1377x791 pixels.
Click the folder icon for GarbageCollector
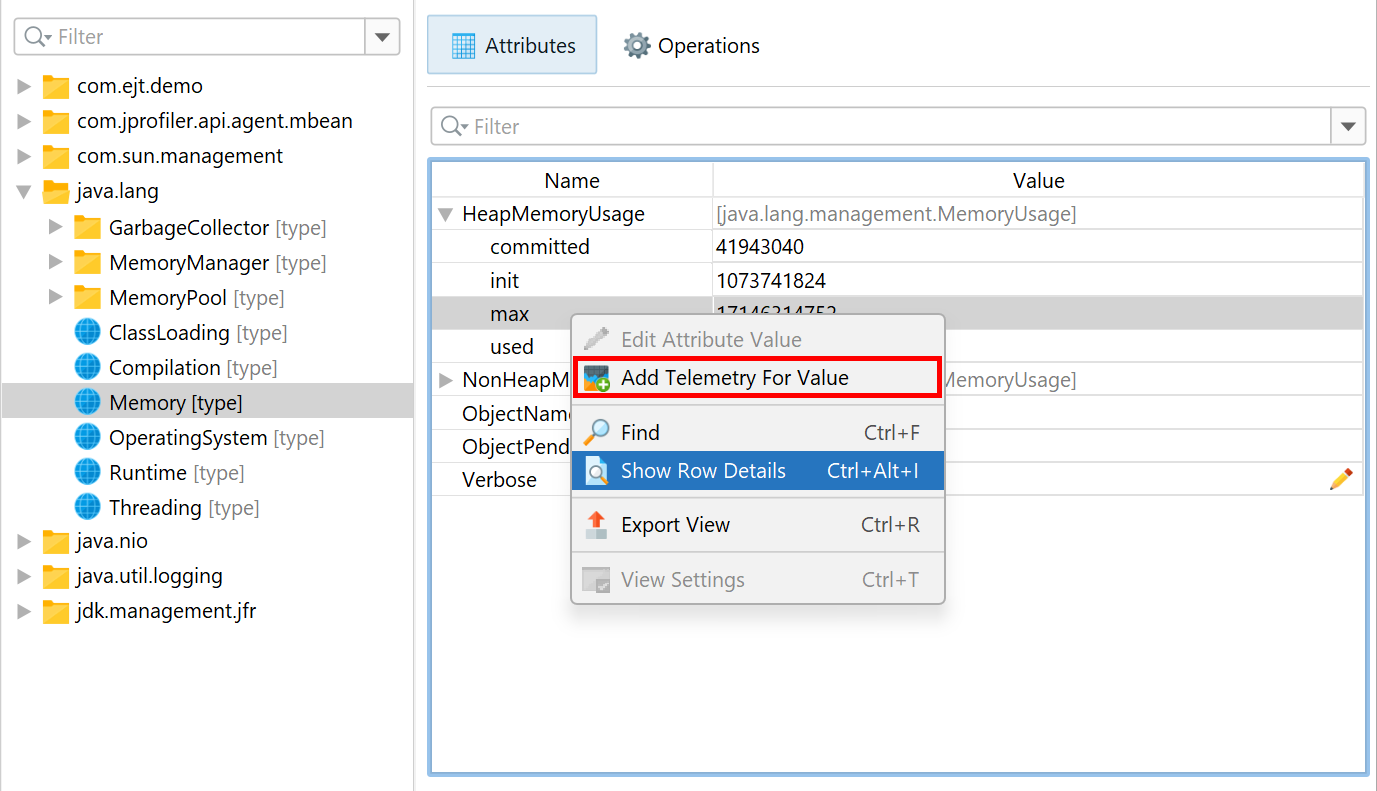pos(88,228)
